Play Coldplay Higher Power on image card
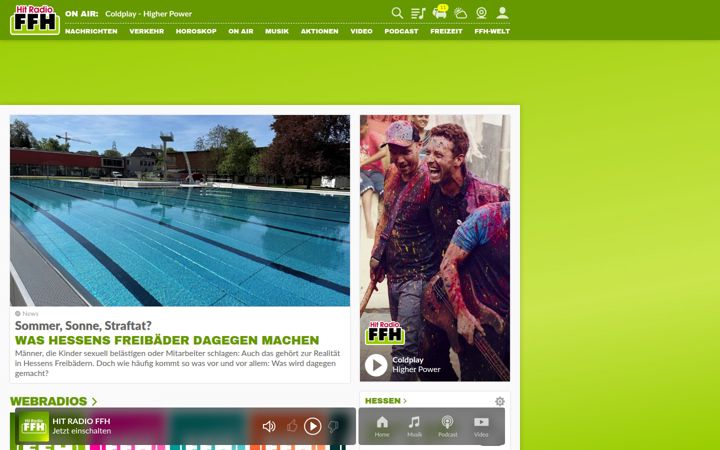720x450 pixels. [x=376, y=365]
